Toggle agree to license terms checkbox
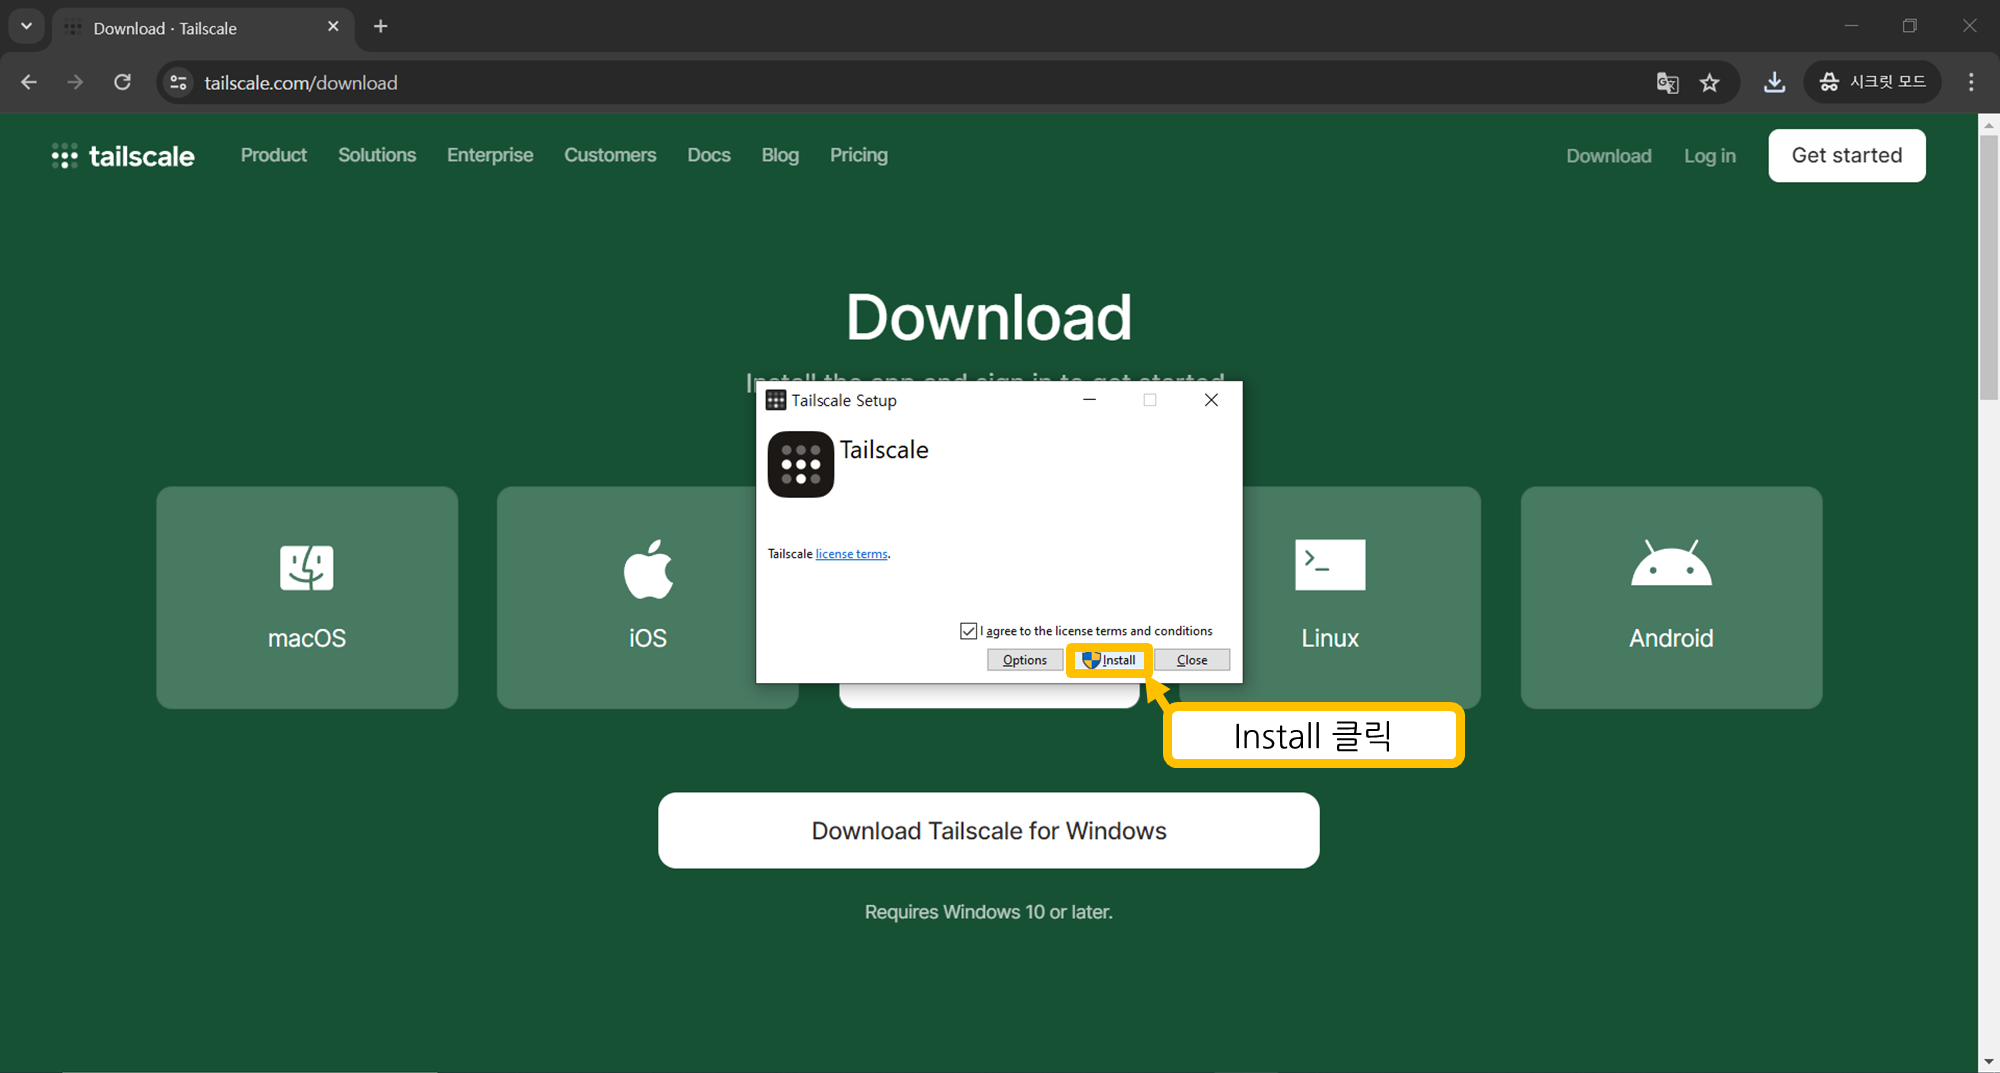Viewport: 2000px width, 1073px height. point(968,631)
